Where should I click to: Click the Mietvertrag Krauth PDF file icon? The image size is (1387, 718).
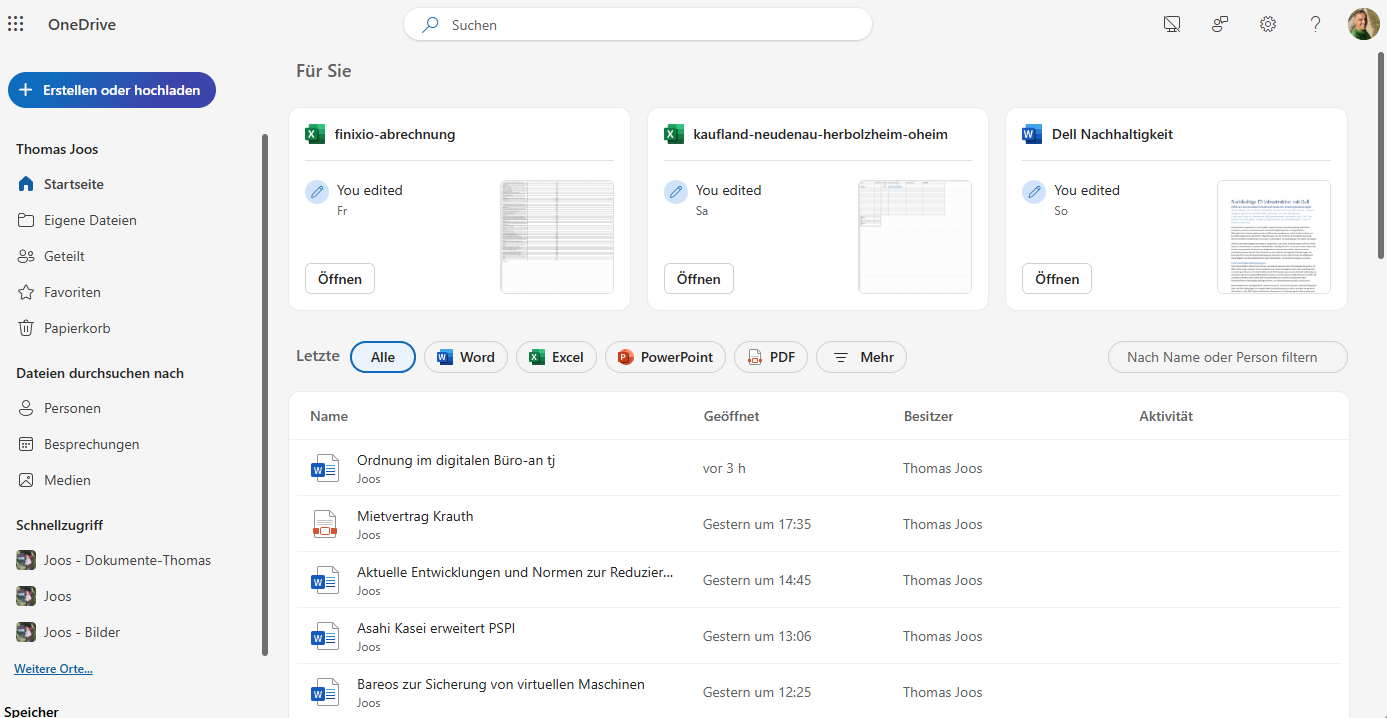pyautogui.click(x=325, y=524)
